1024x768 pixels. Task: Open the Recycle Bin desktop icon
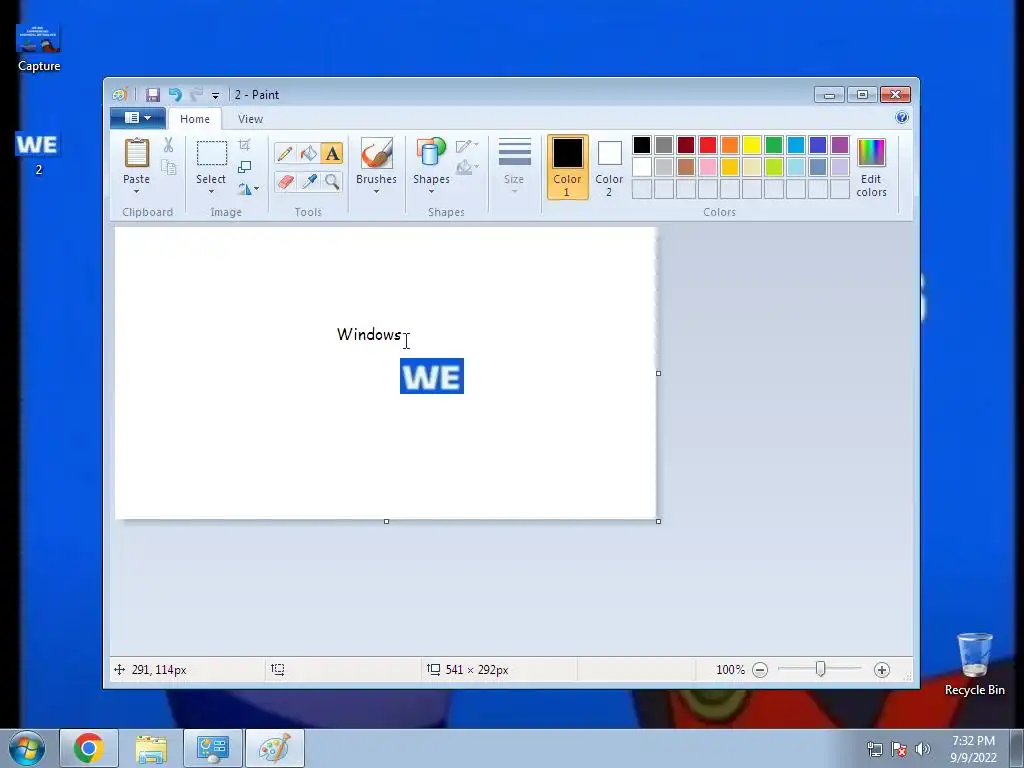click(x=974, y=664)
